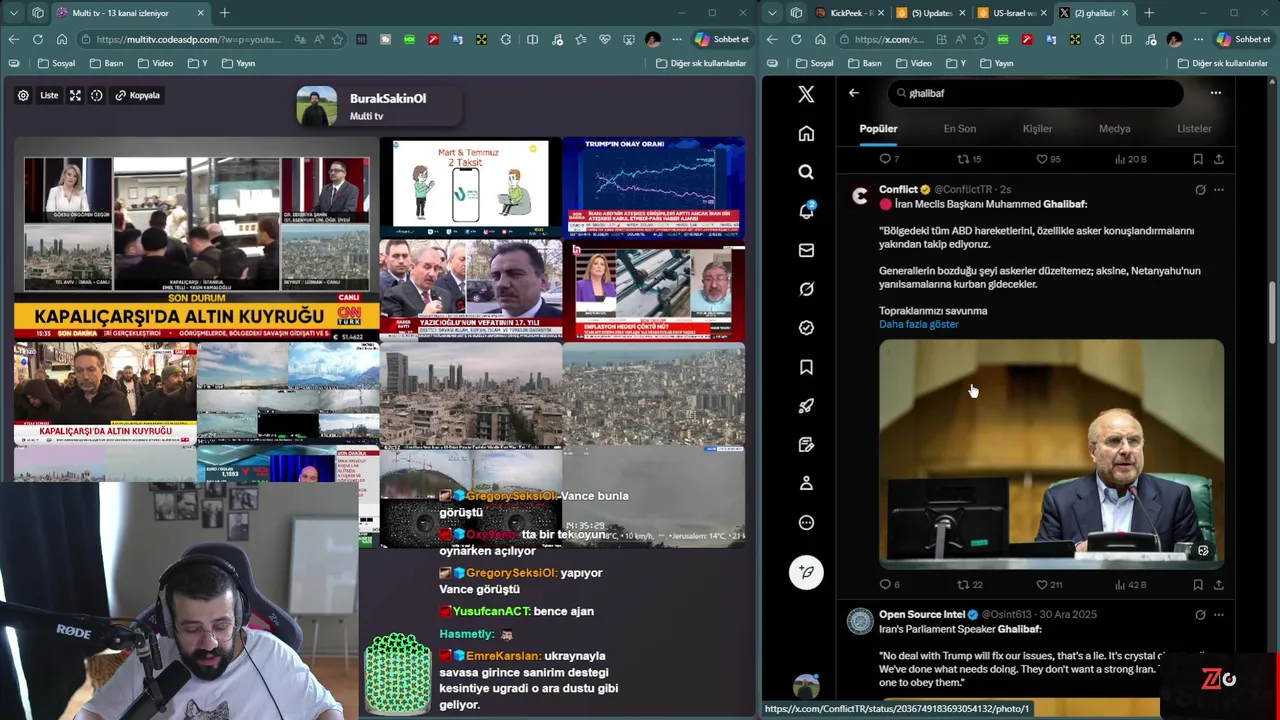Open Diğer sık kullanılanlar folder in right browser

pyautogui.click(x=1223, y=63)
